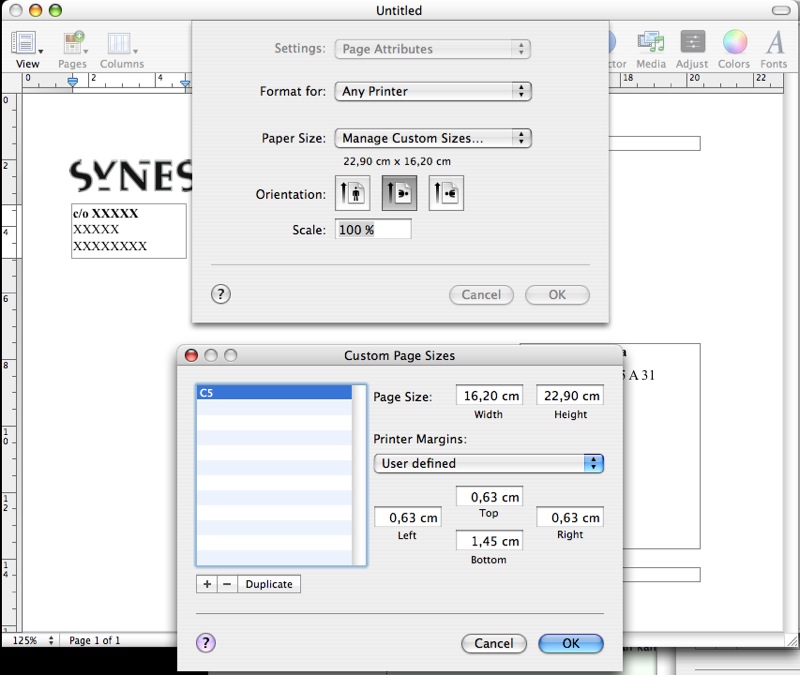Open the Media browser
Viewport: 800px width, 675px height.
(651, 49)
